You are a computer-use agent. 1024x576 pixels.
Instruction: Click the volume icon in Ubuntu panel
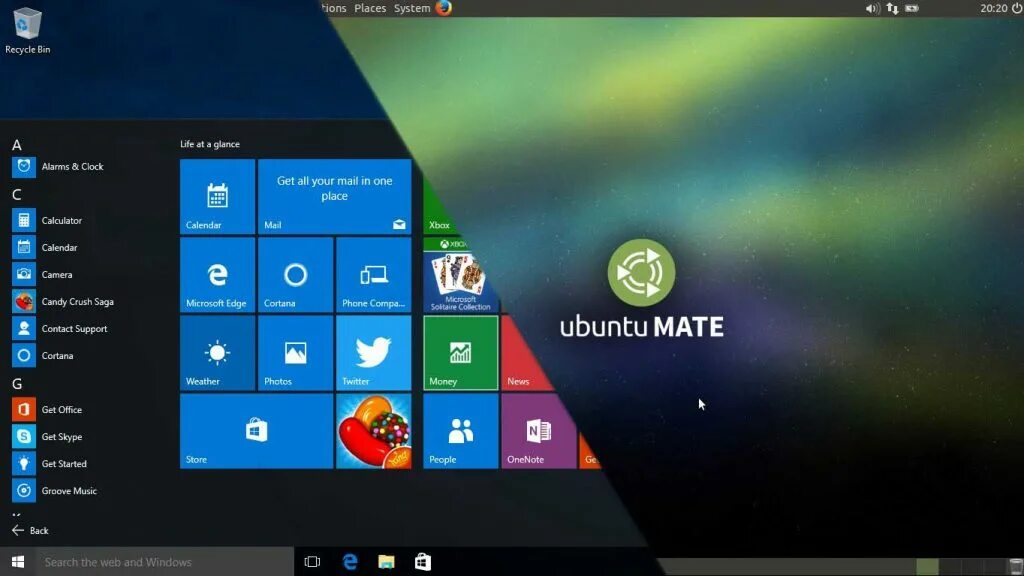[872, 8]
